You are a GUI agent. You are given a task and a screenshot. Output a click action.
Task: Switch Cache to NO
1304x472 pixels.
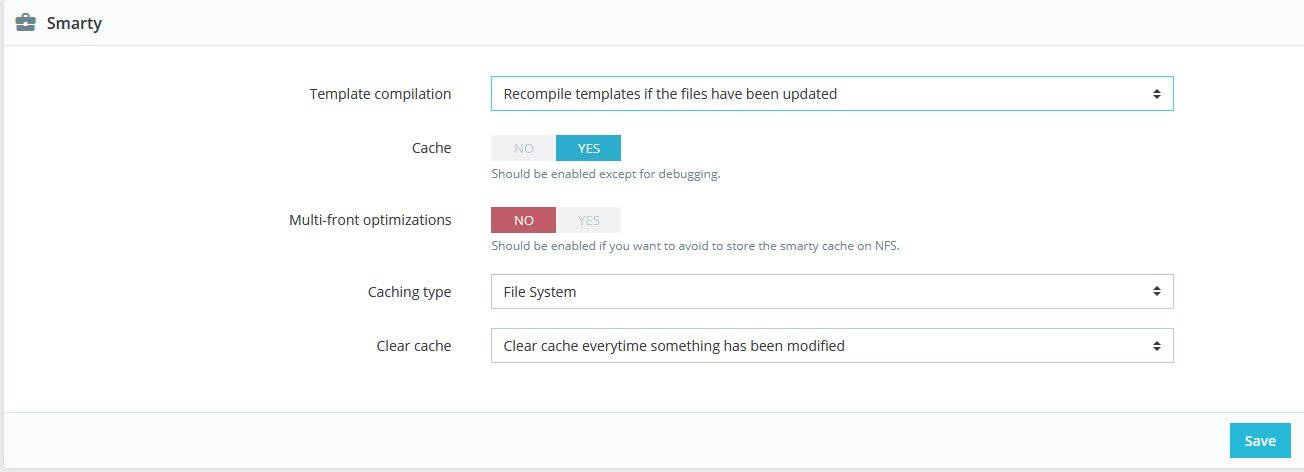coord(523,148)
